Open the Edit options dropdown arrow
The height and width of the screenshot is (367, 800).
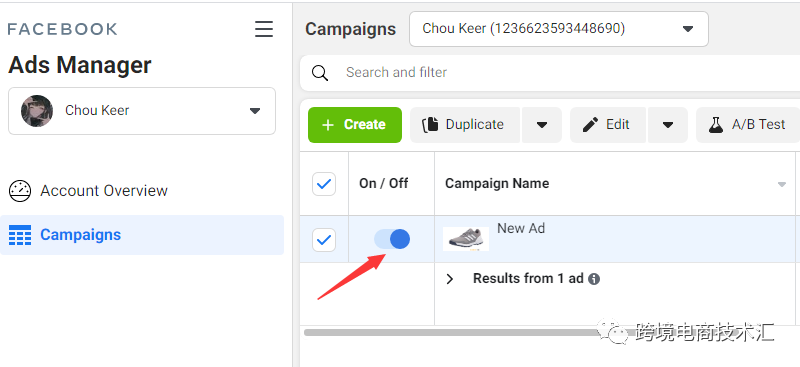coord(668,125)
